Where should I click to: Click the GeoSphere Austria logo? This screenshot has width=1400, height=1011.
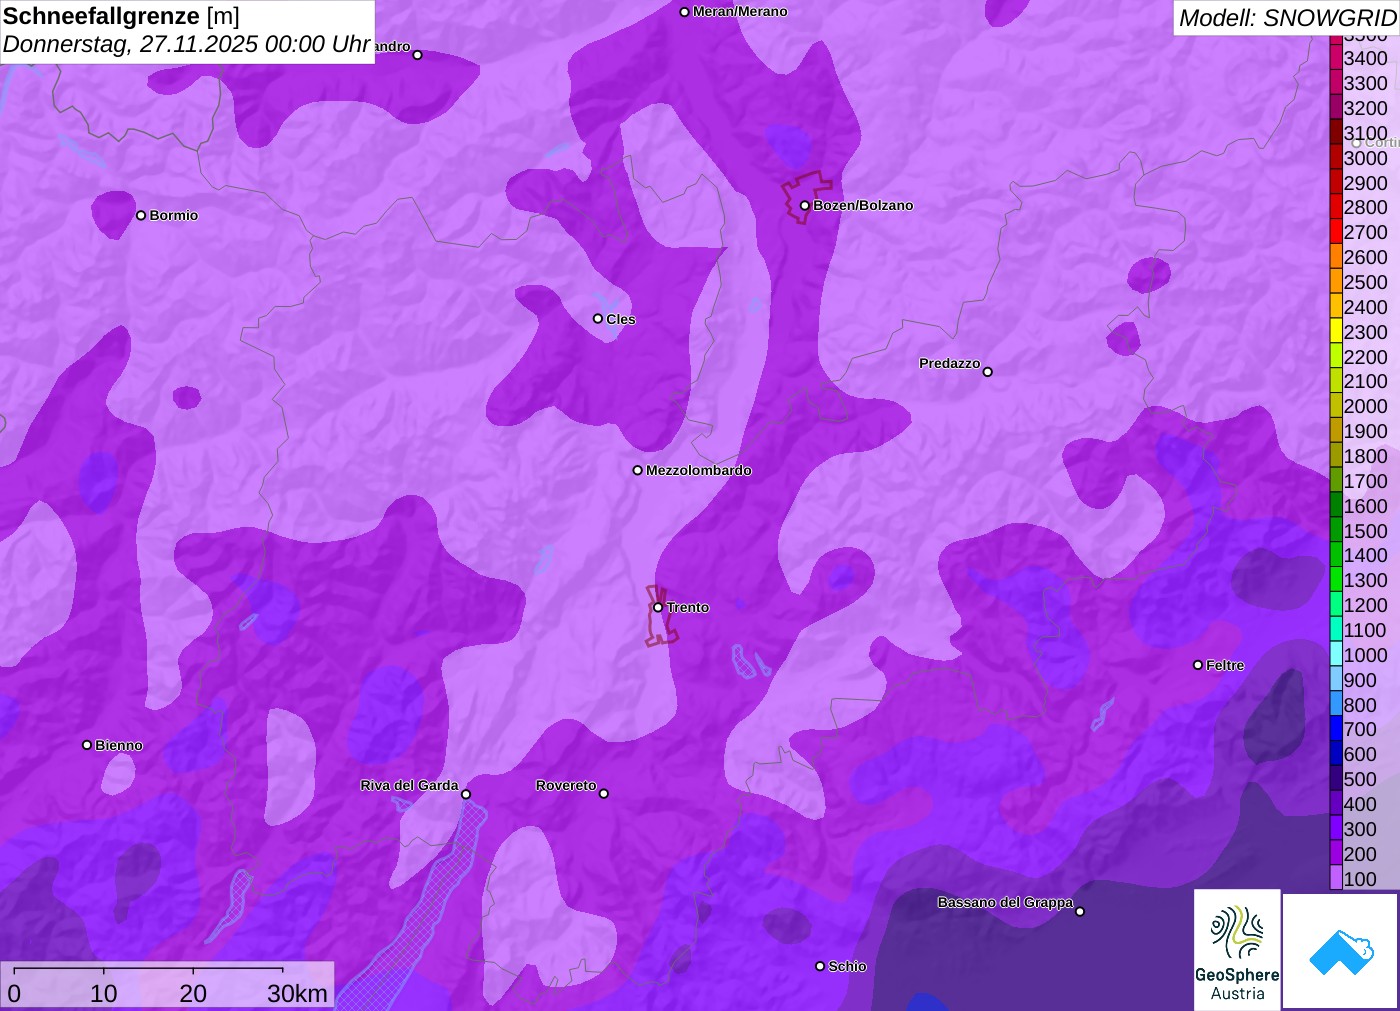[x=1237, y=949]
